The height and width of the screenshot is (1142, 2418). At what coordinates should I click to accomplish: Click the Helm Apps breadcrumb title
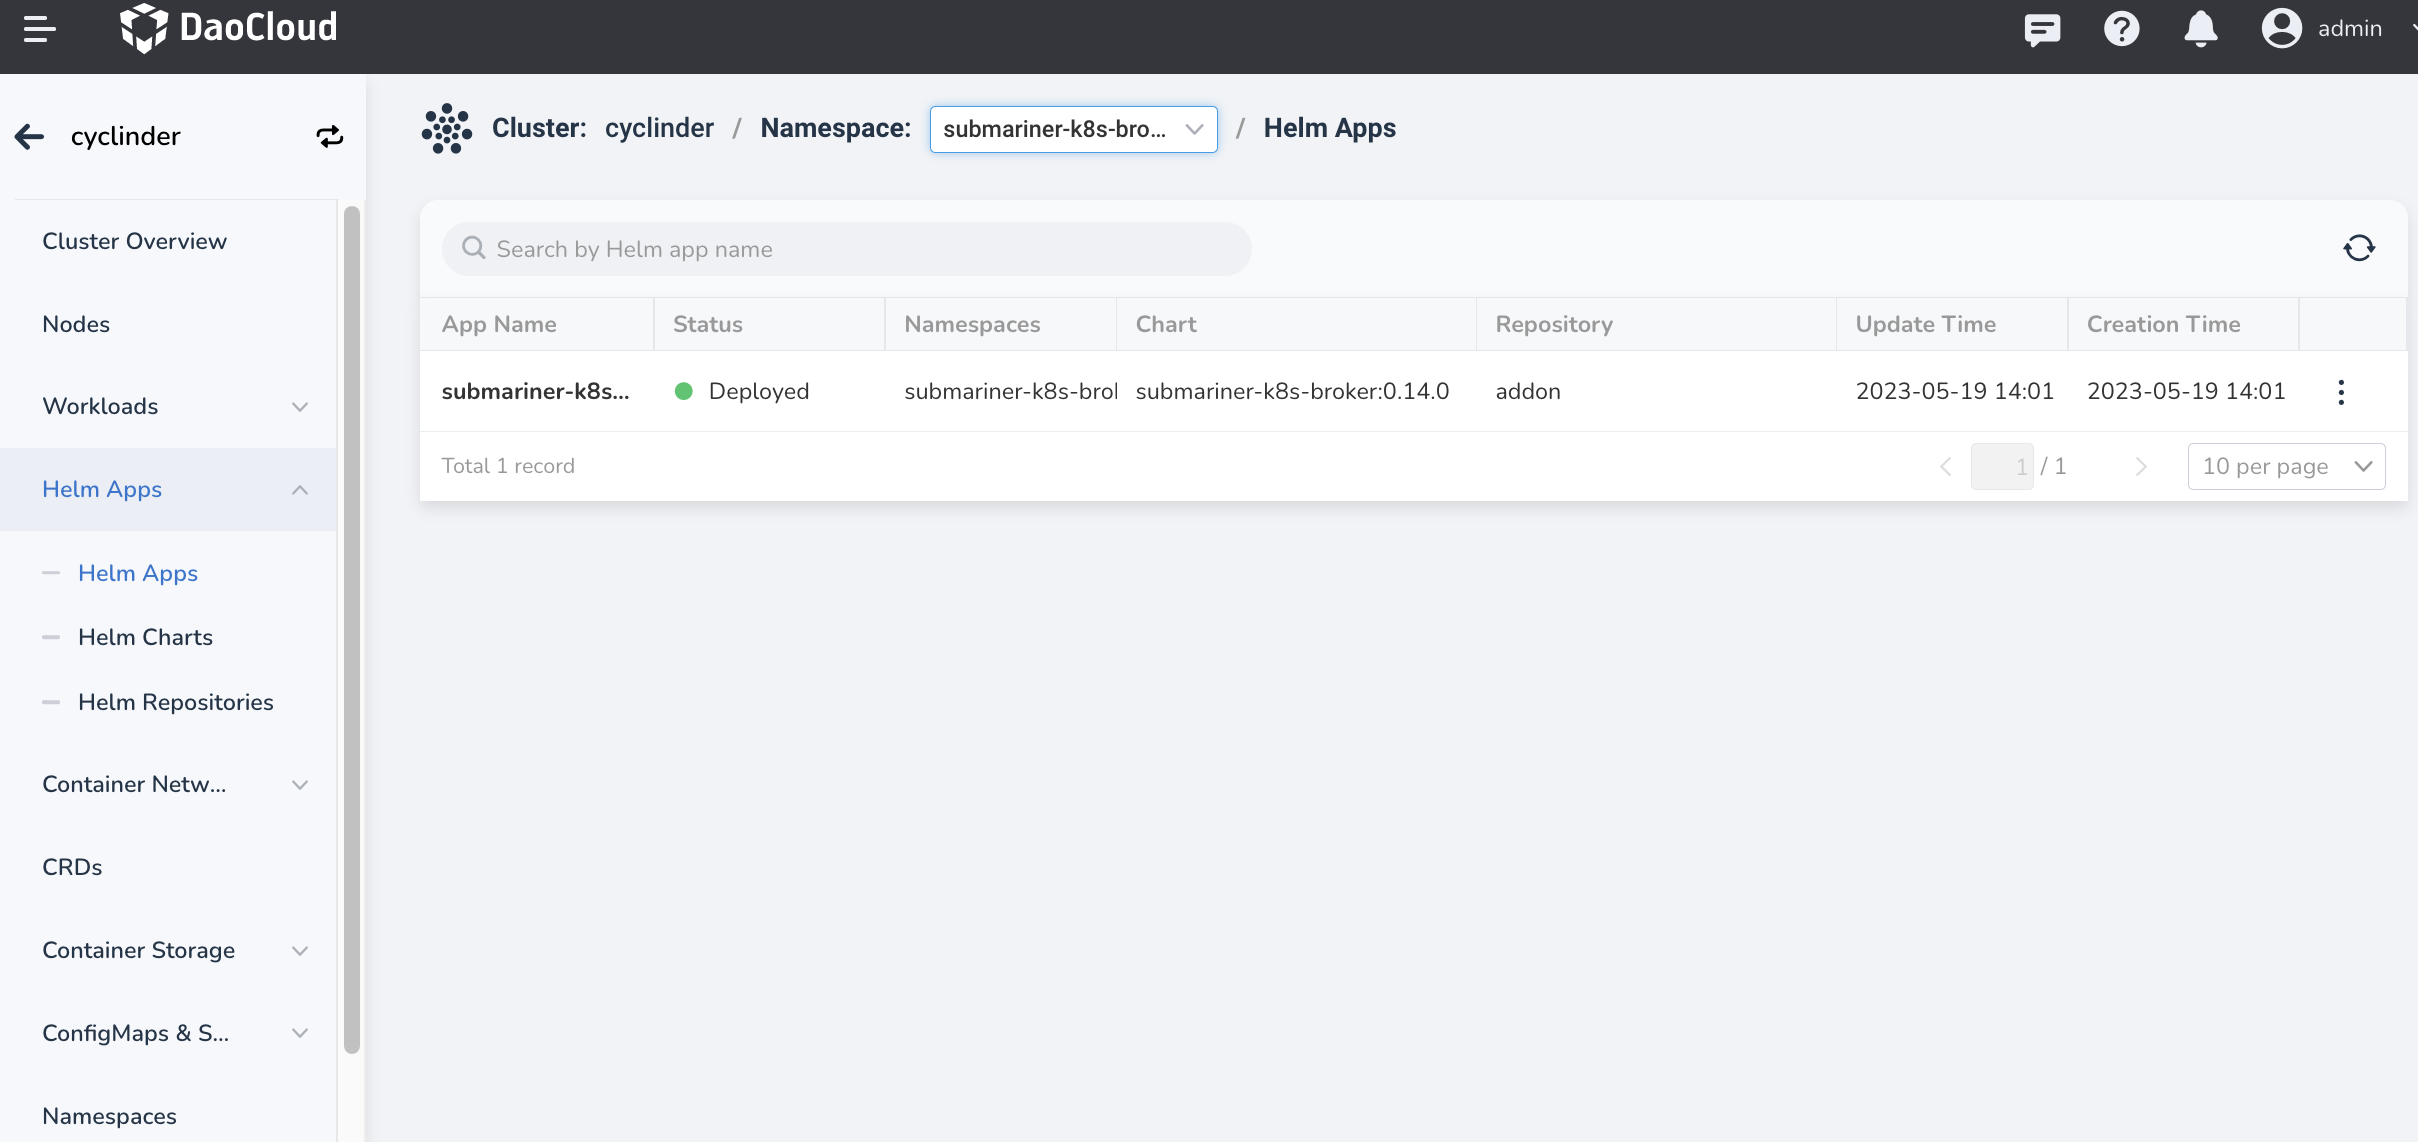[x=1329, y=128]
